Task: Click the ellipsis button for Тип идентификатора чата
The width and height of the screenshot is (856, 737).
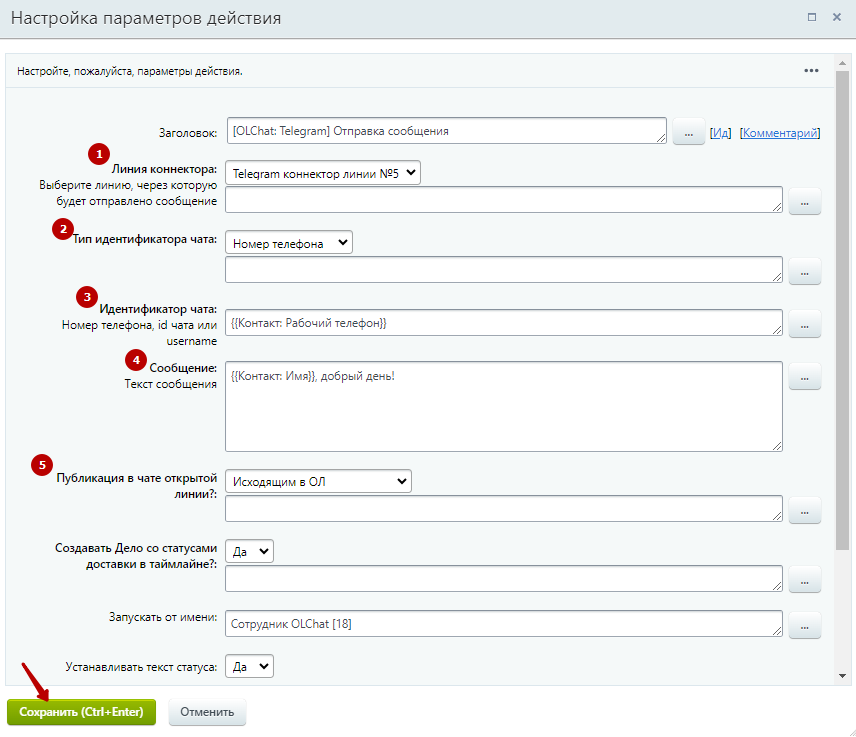Action: click(x=804, y=271)
